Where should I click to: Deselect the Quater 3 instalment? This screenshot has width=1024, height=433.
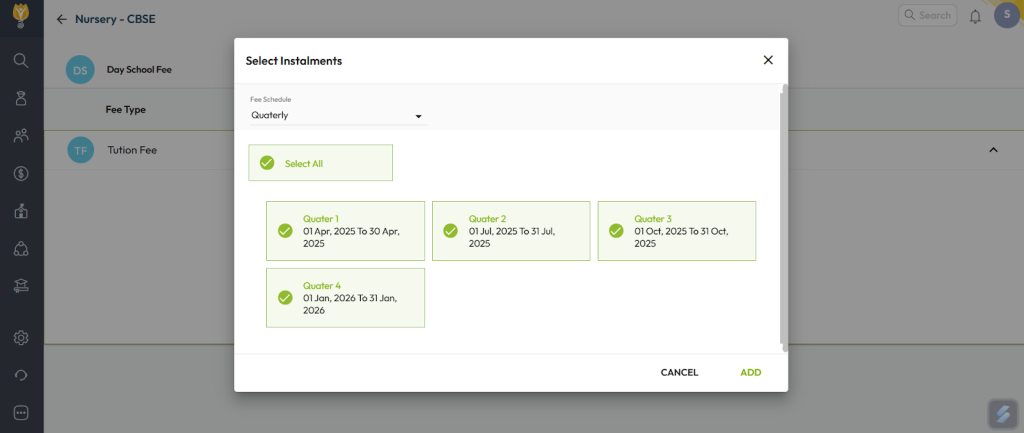pos(616,231)
